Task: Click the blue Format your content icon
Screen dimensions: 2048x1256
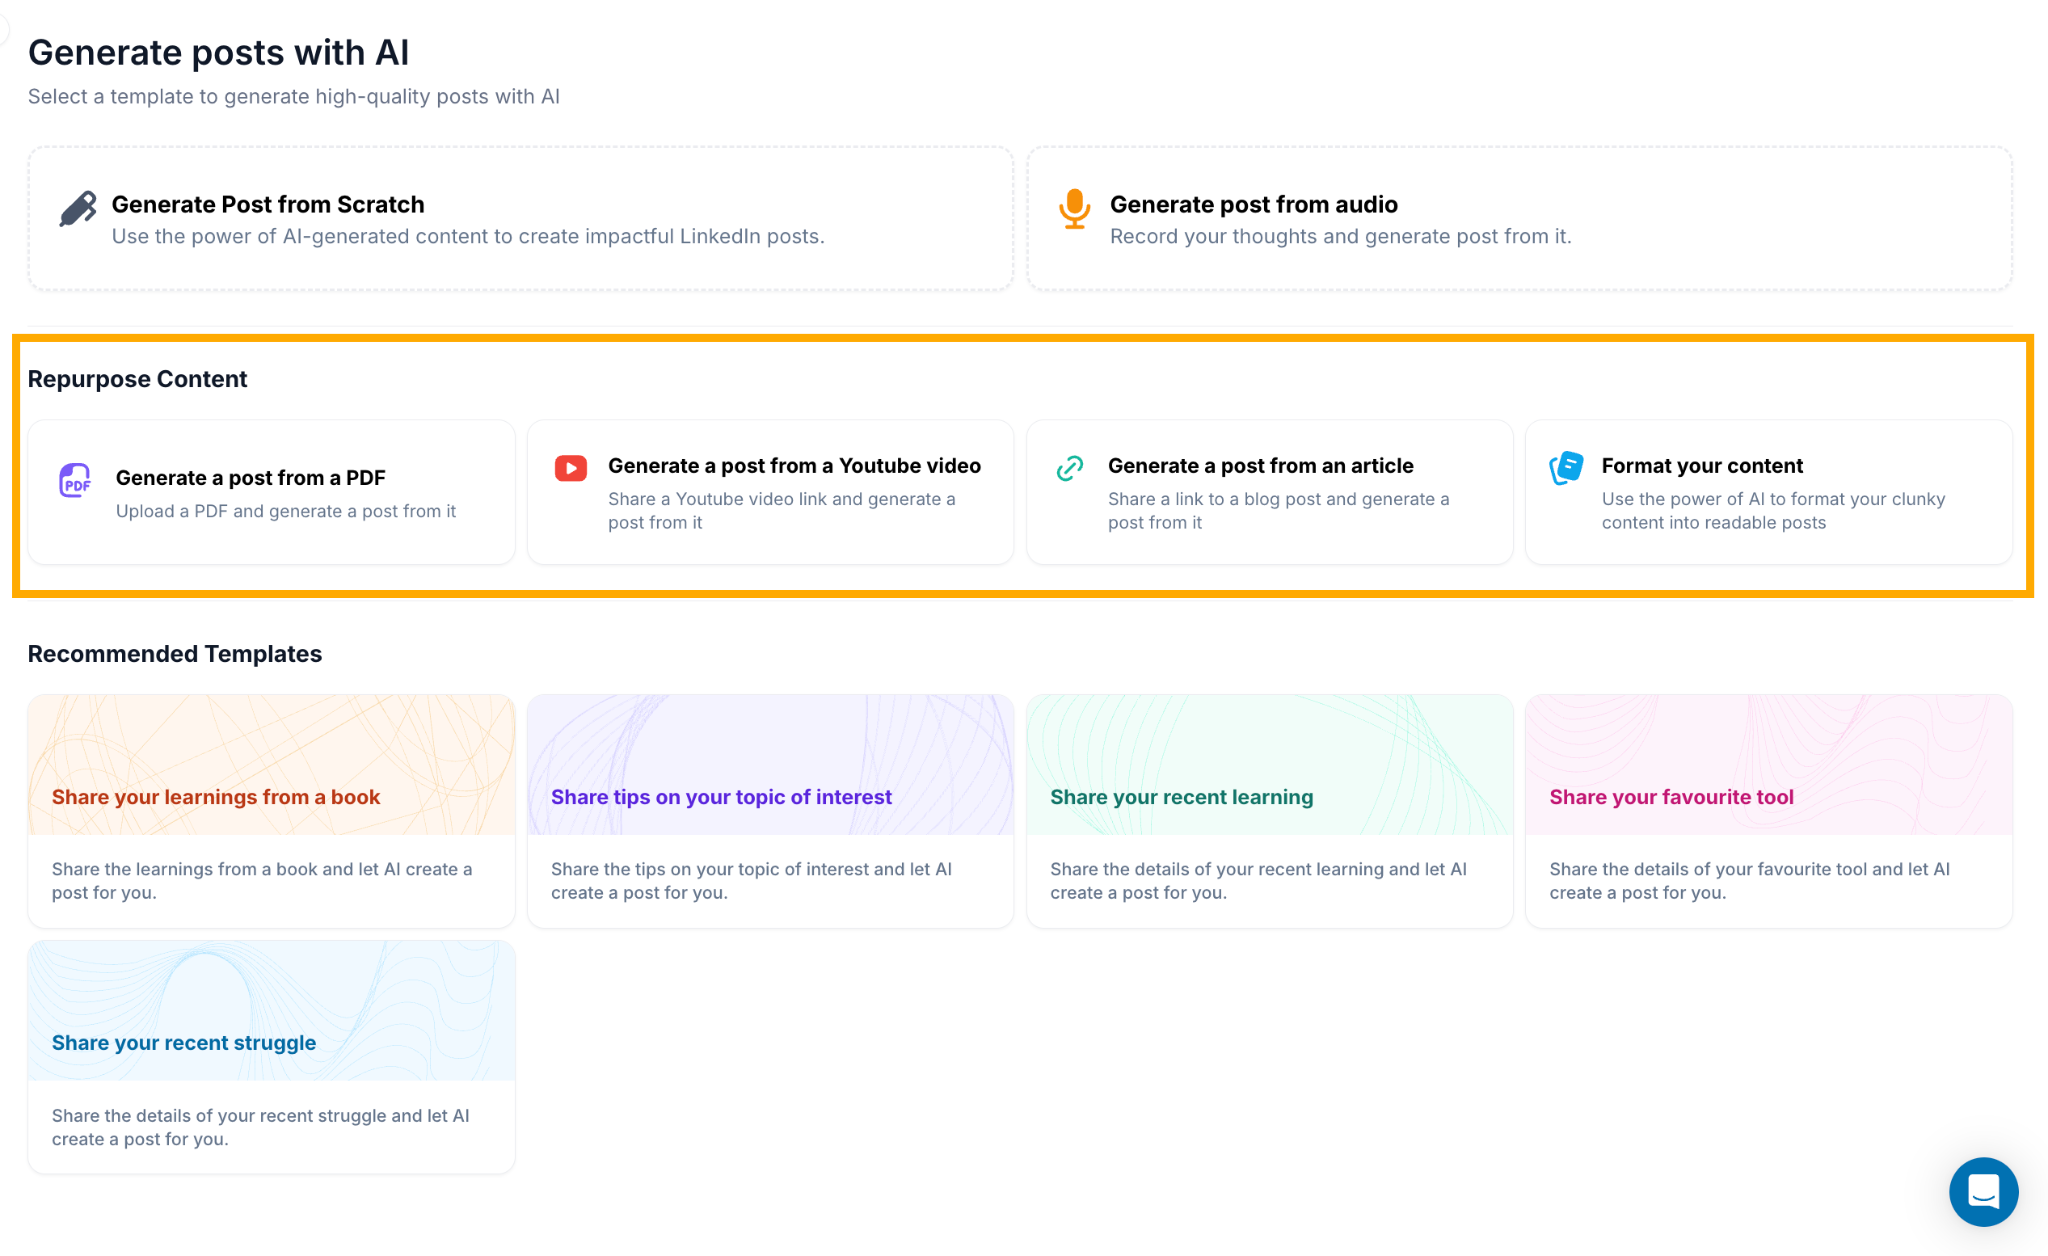Action: click(1566, 467)
